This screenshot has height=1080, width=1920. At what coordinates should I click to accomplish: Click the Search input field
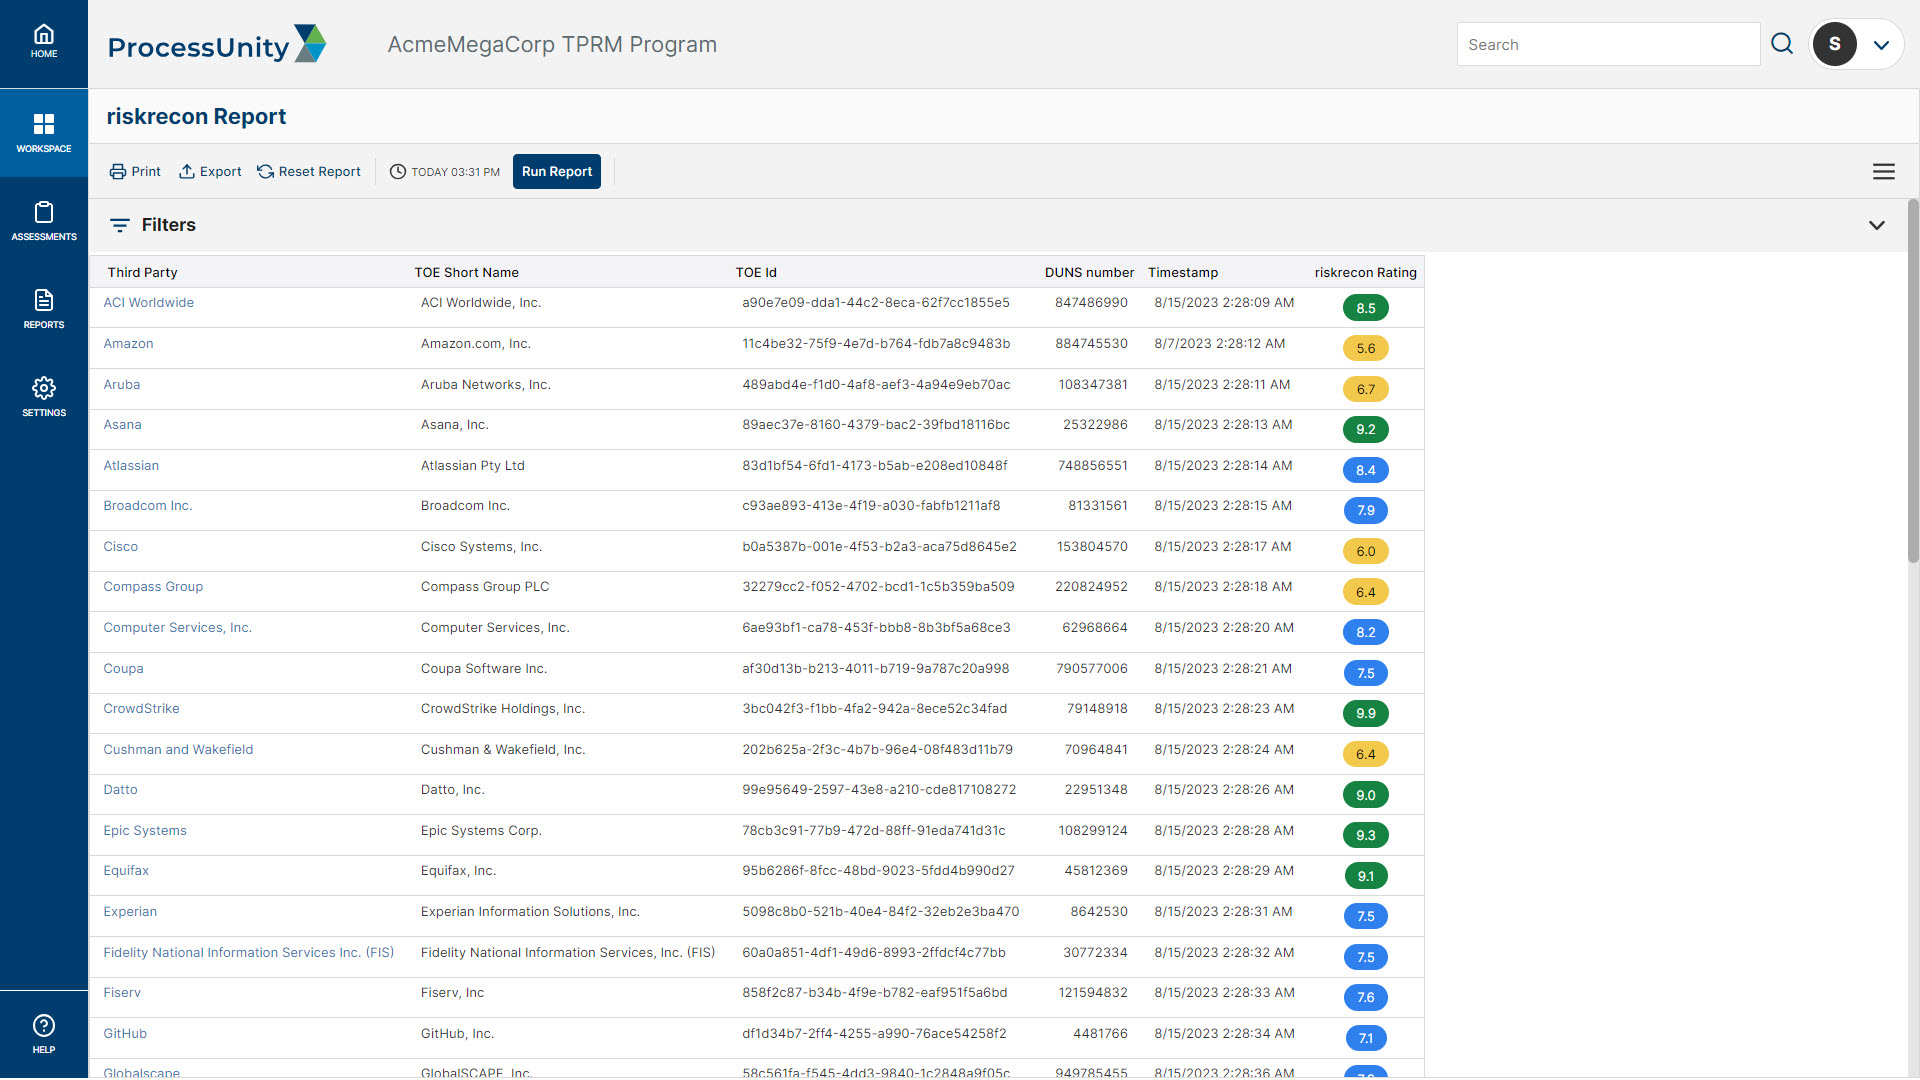[x=1607, y=45]
